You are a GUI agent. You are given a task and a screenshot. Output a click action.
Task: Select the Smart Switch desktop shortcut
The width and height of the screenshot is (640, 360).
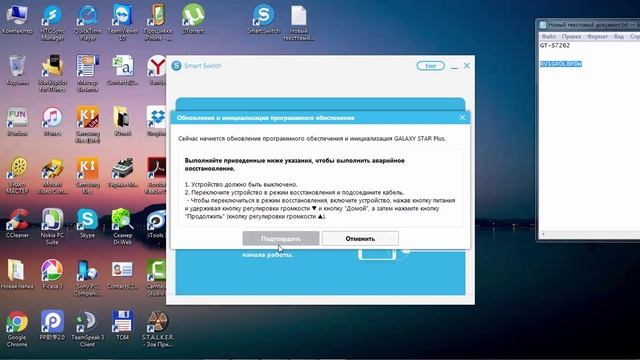(x=263, y=20)
